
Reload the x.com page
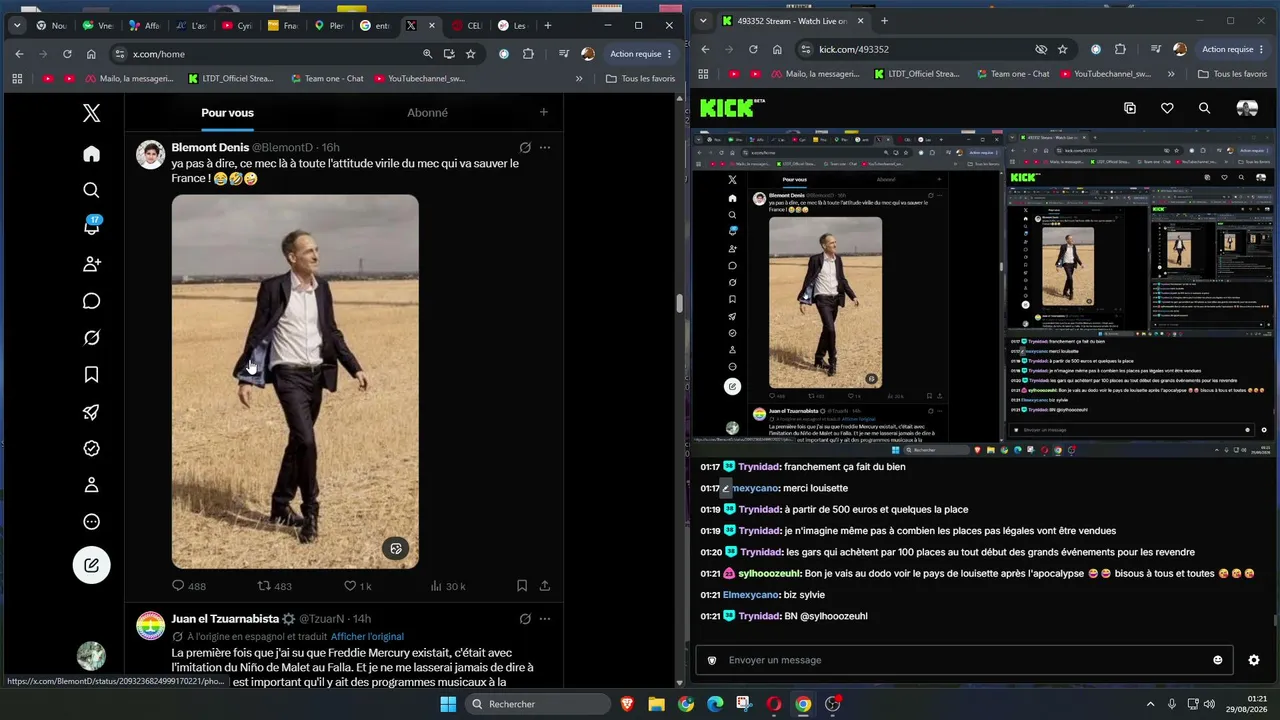pyautogui.click(x=67, y=54)
